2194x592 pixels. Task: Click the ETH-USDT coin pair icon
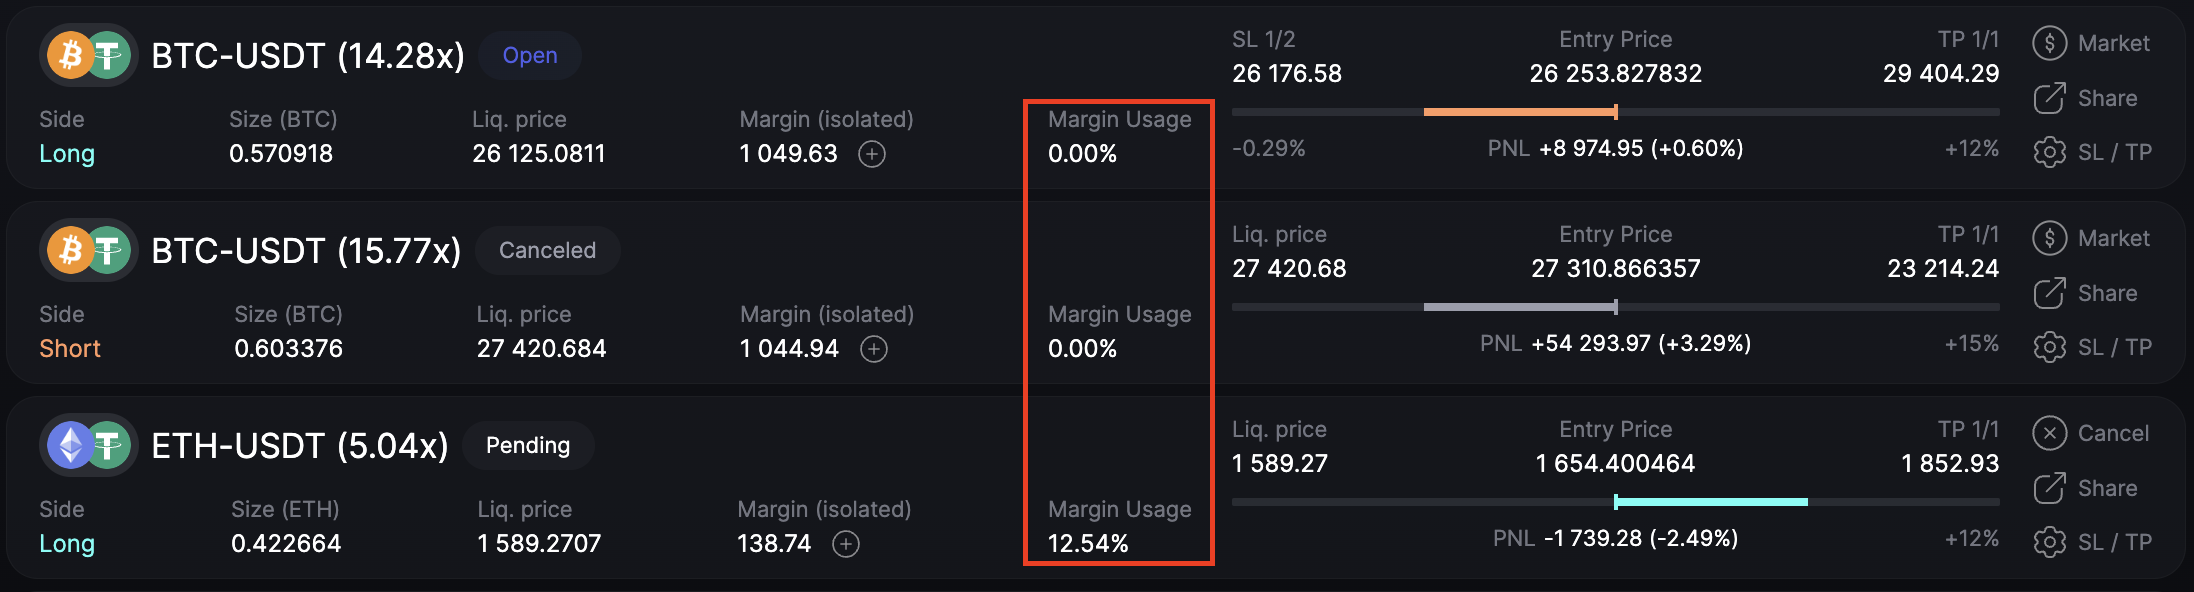88,445
